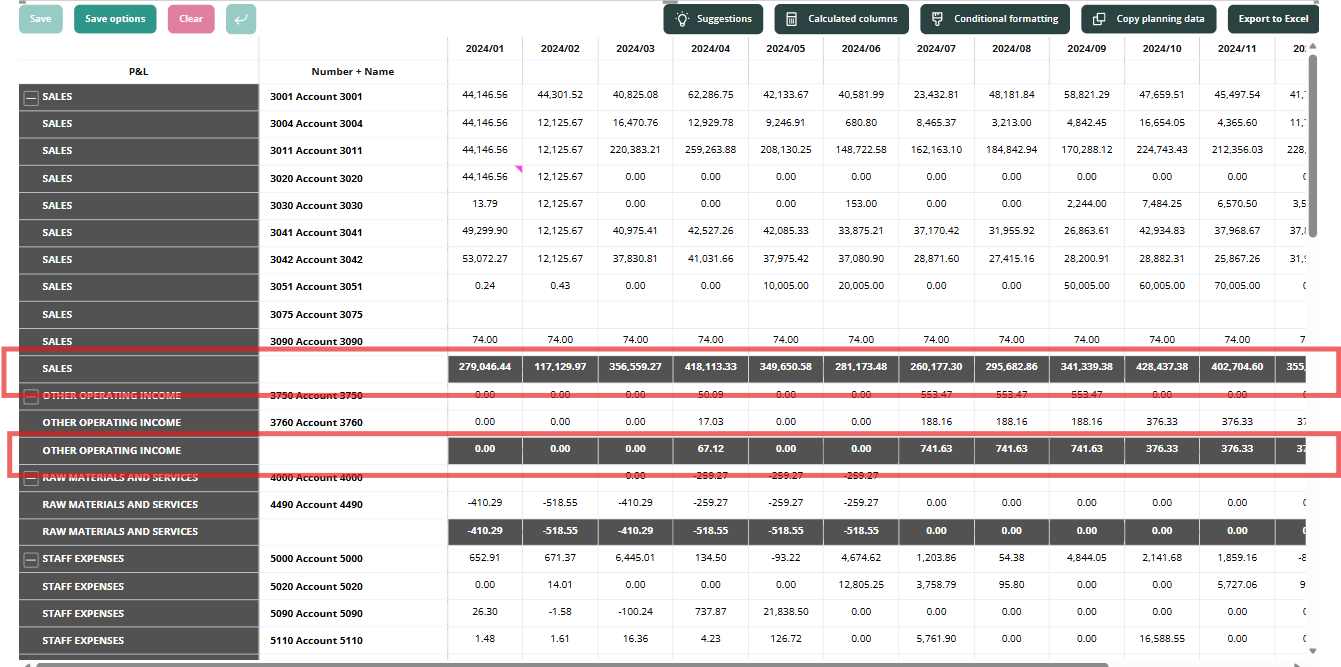Collapse the RAW MATERIALS AND SERVICES group
This screenshot has width=1341, height=667.
pyautogui.click(x=31, y=478)
